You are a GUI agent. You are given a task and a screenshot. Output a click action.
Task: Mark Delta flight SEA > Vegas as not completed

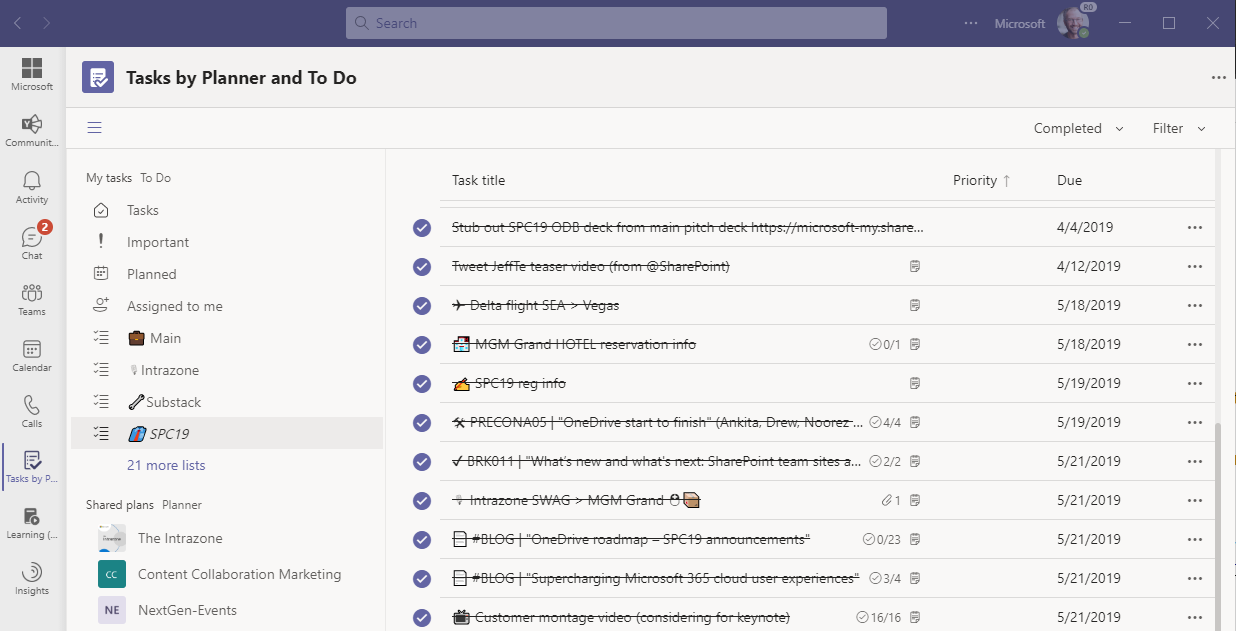click(420, 305)
